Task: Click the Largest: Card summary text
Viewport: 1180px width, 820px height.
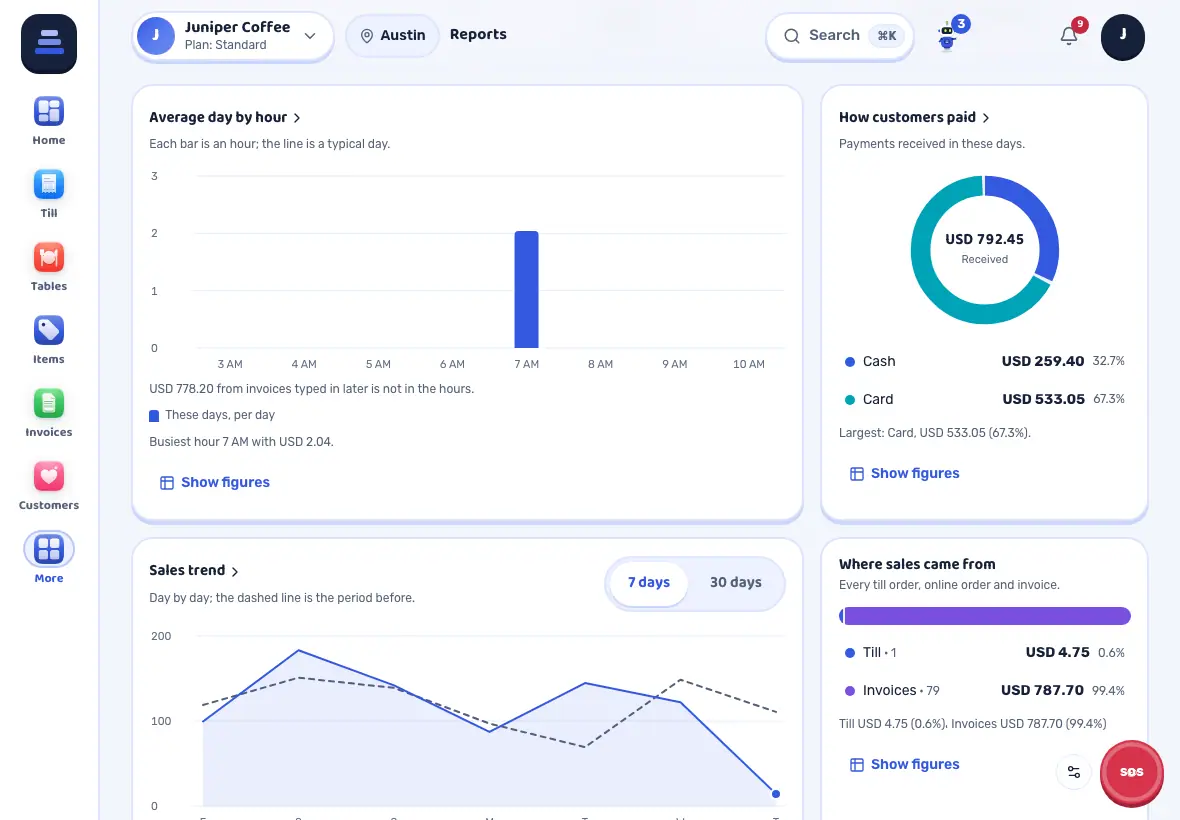Action: pyautogui.click(x=935, y=433)
